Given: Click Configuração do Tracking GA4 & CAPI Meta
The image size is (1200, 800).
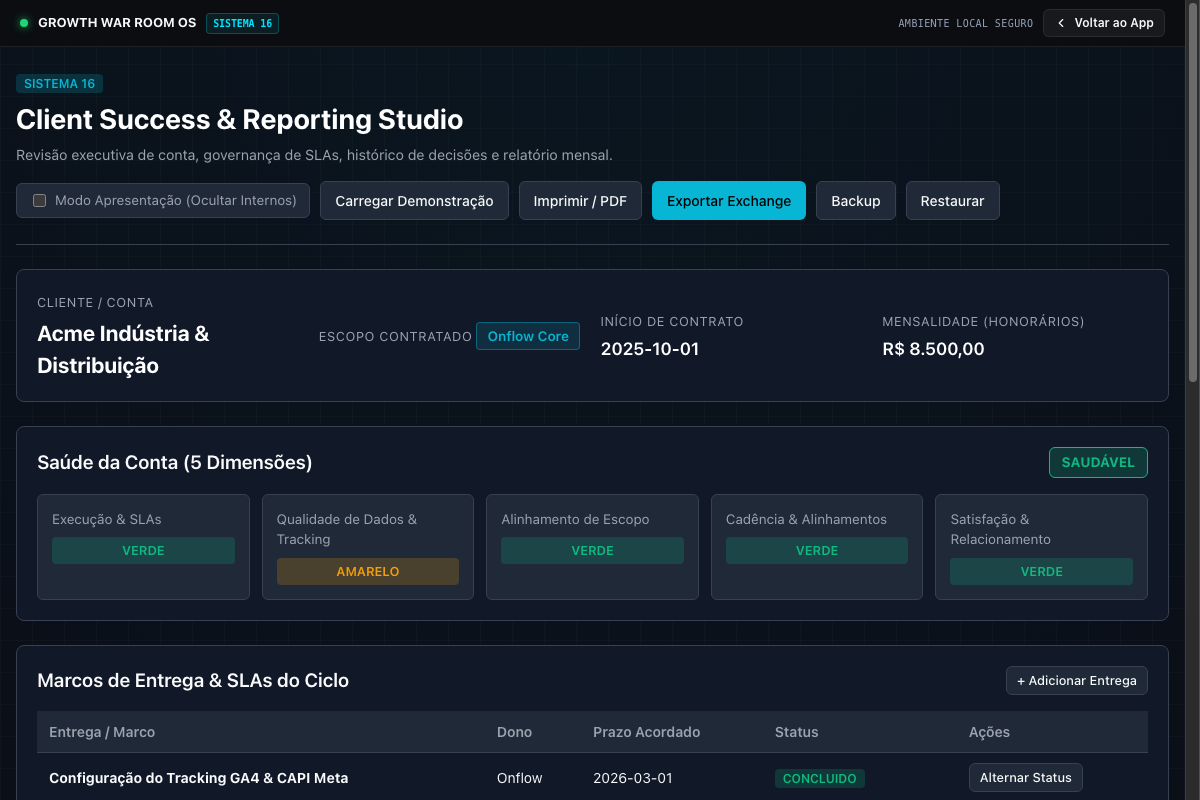Looking at the screenshot, I should tap(198, 777).
